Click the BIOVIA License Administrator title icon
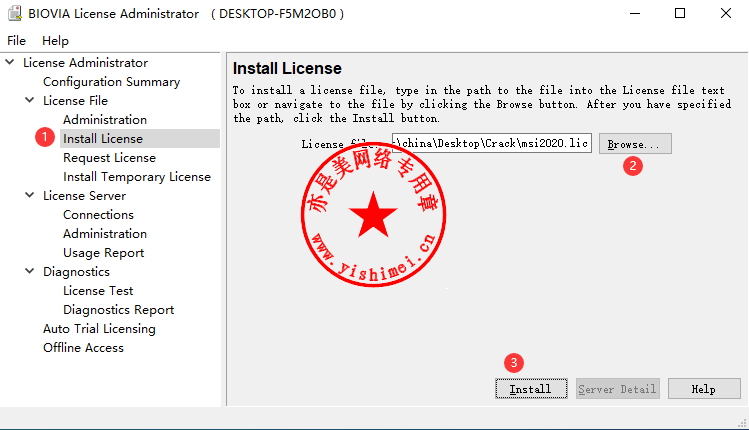749x430 pixels. 14,13
